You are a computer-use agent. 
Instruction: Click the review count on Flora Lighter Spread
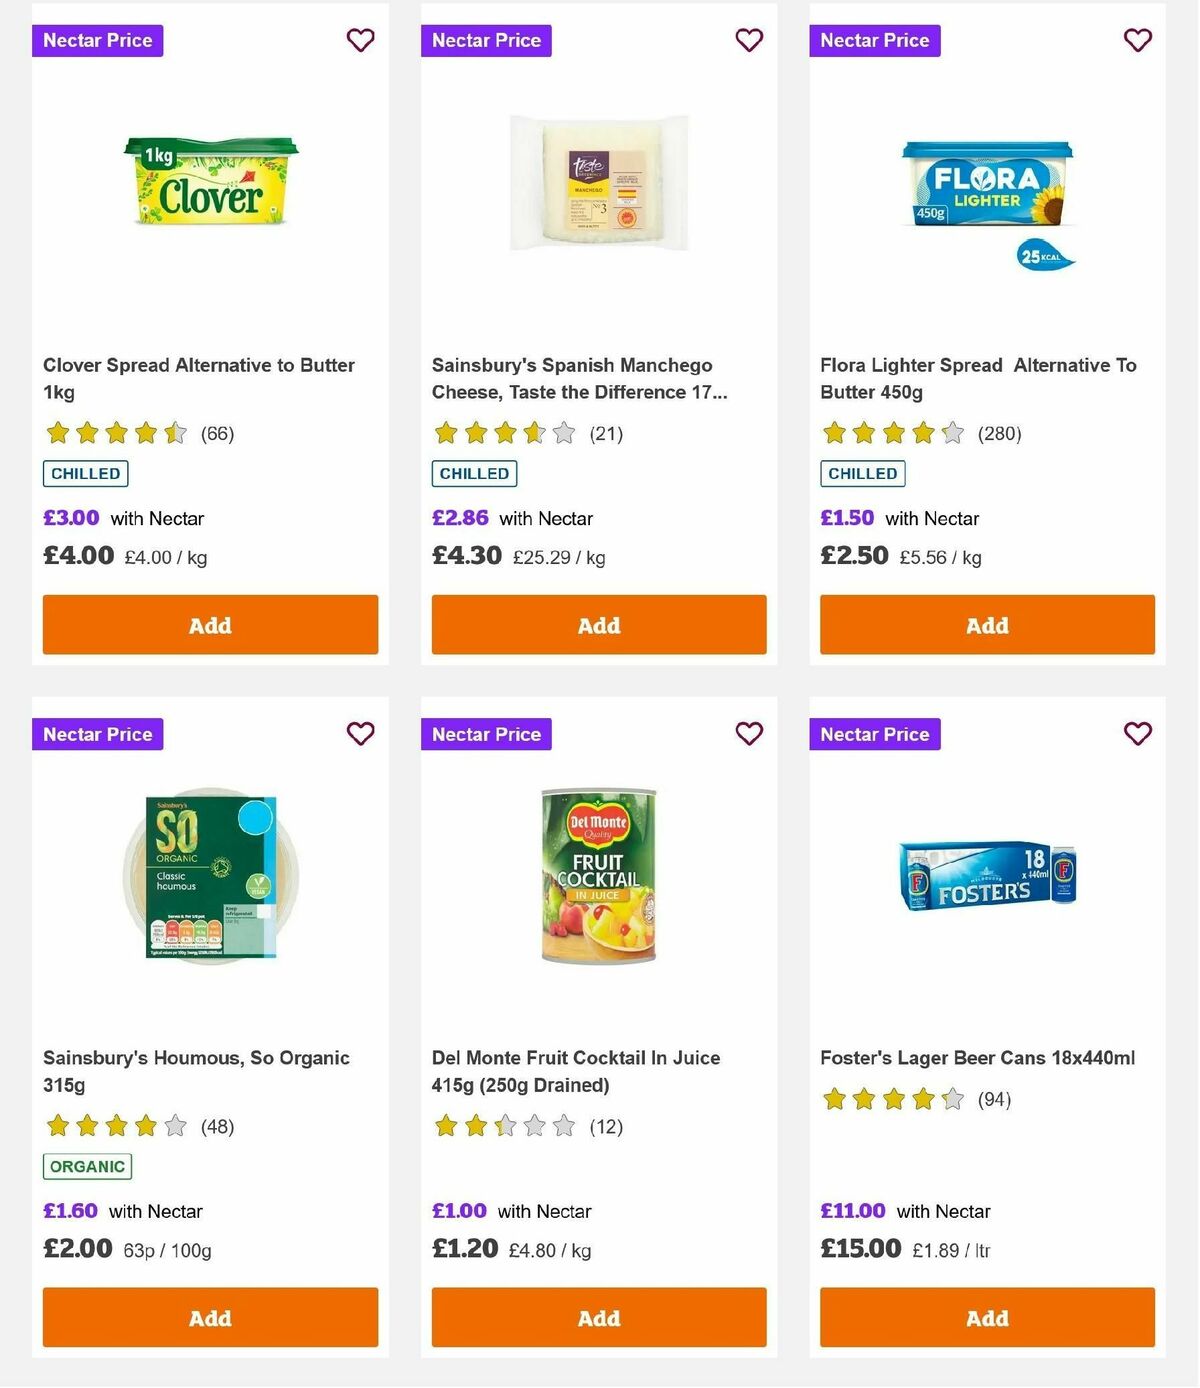tap(999, 433)
